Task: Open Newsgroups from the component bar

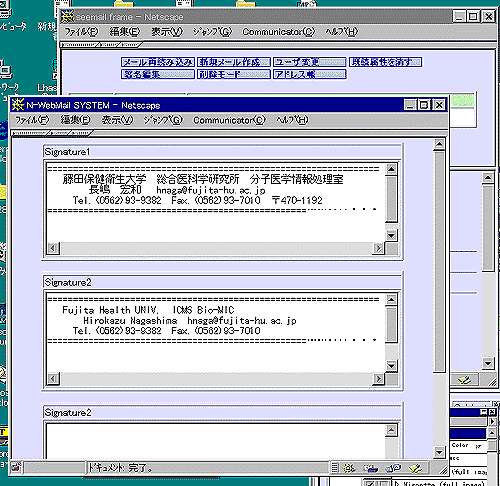Action: [x=393, y=468]
